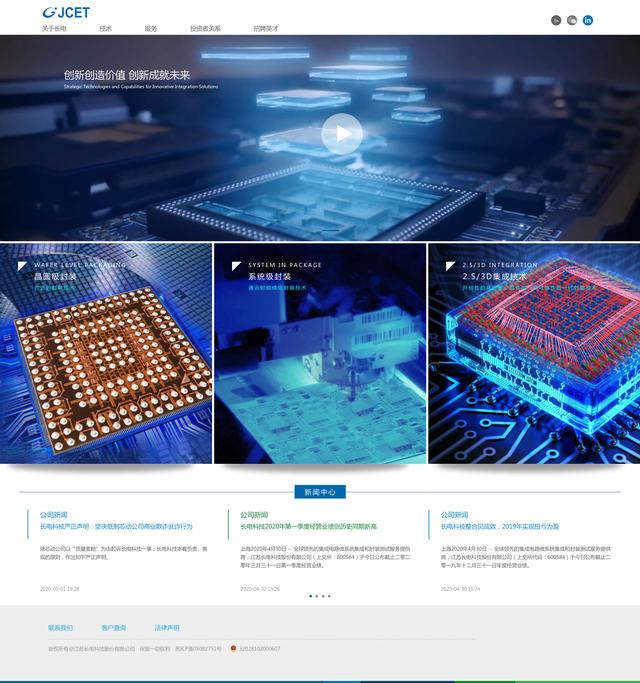Expand 投资者关系 navigation menu
Viewport: 640px width, 683px height.
(205, 29)
